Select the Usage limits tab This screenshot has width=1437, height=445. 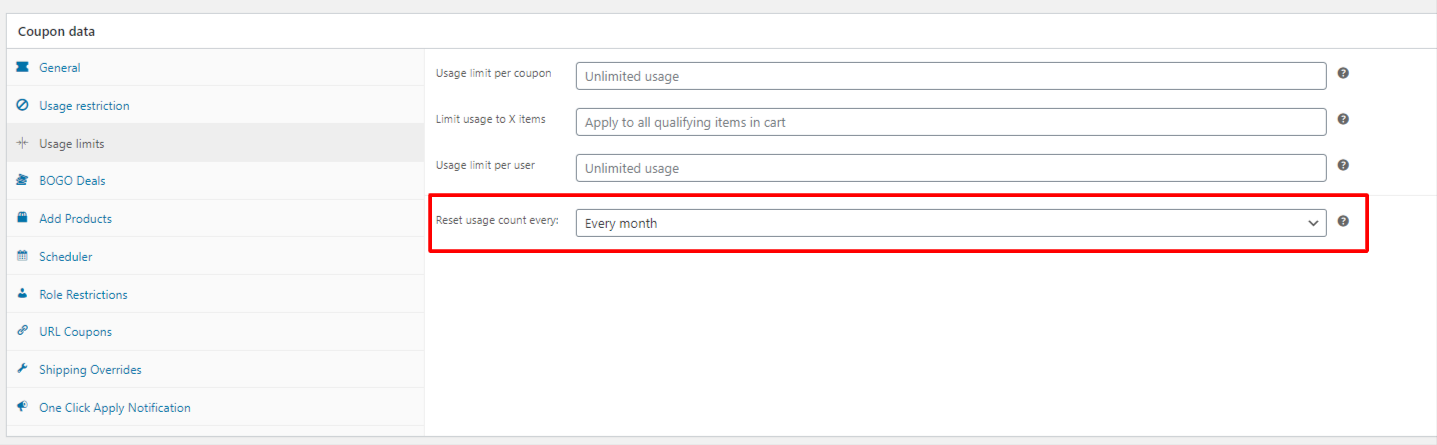pos(216,143)
